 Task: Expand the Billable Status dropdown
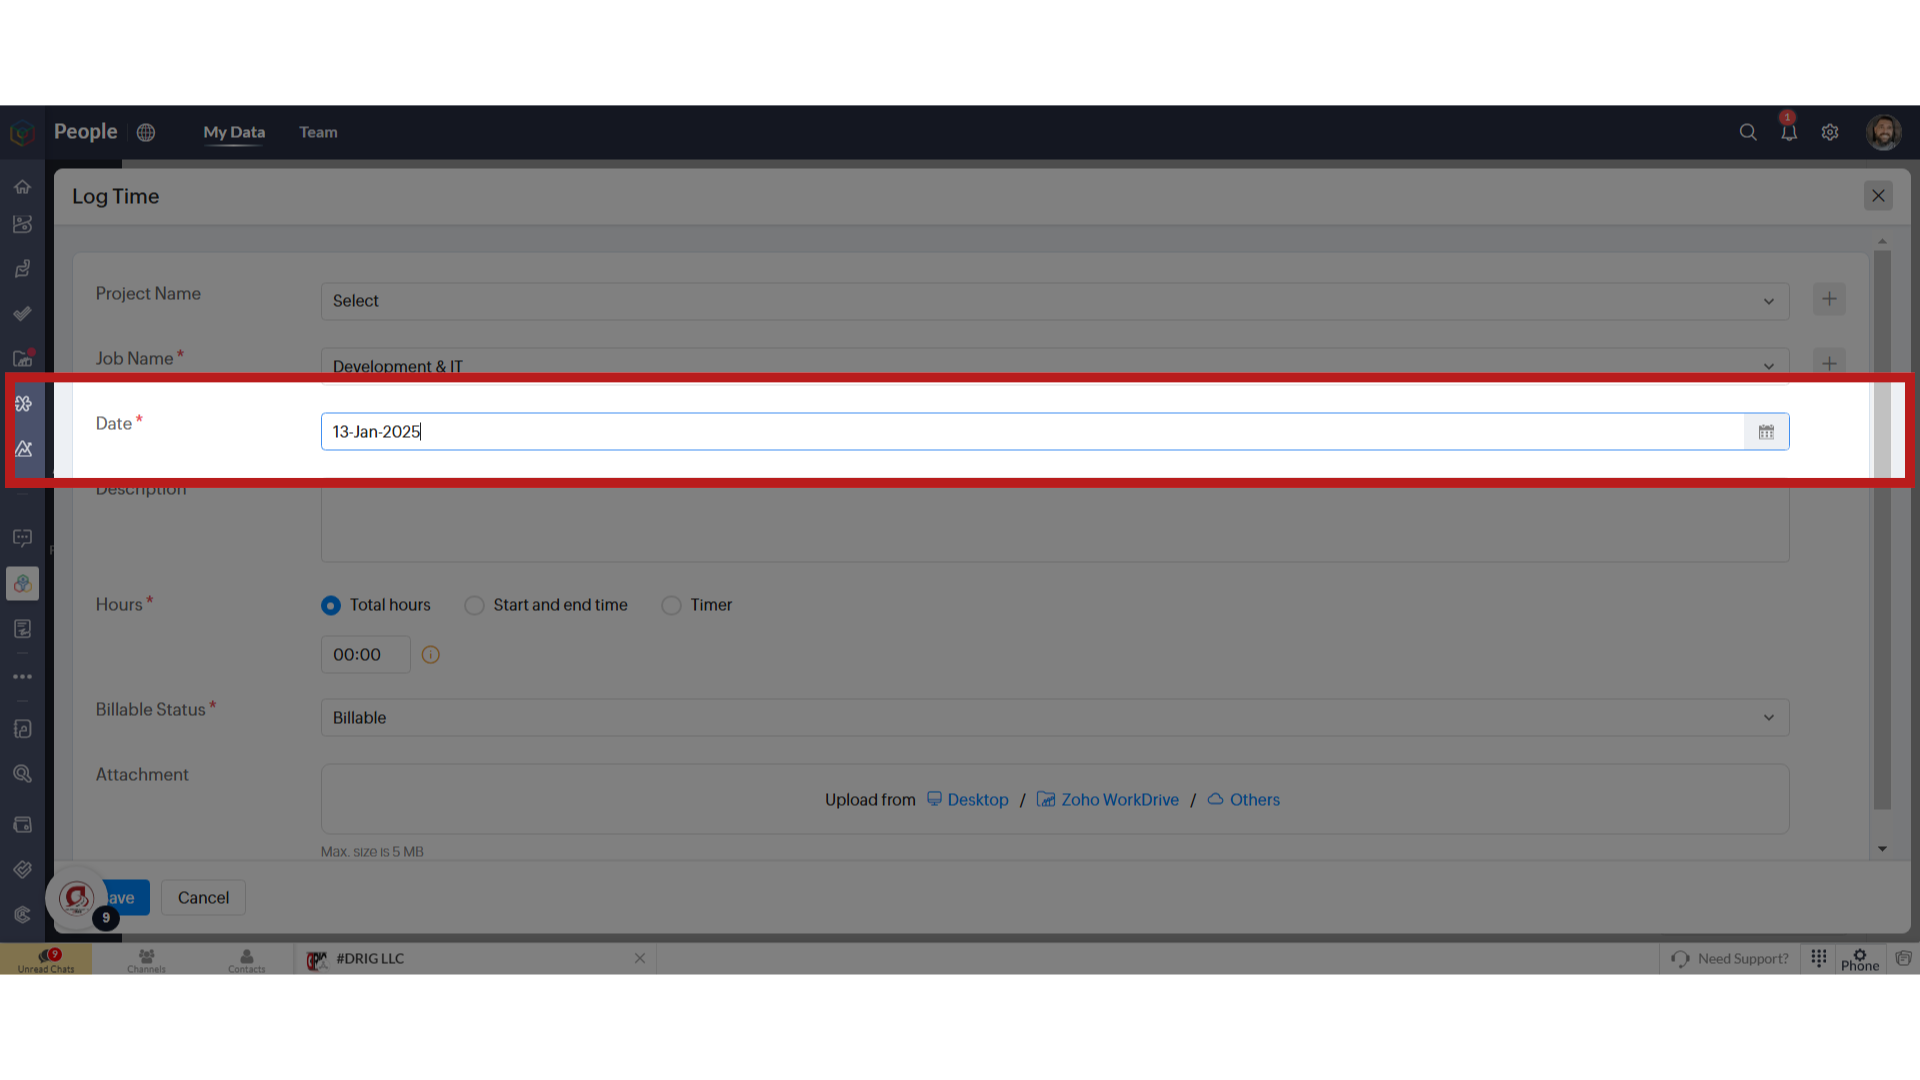(1768, 716)
